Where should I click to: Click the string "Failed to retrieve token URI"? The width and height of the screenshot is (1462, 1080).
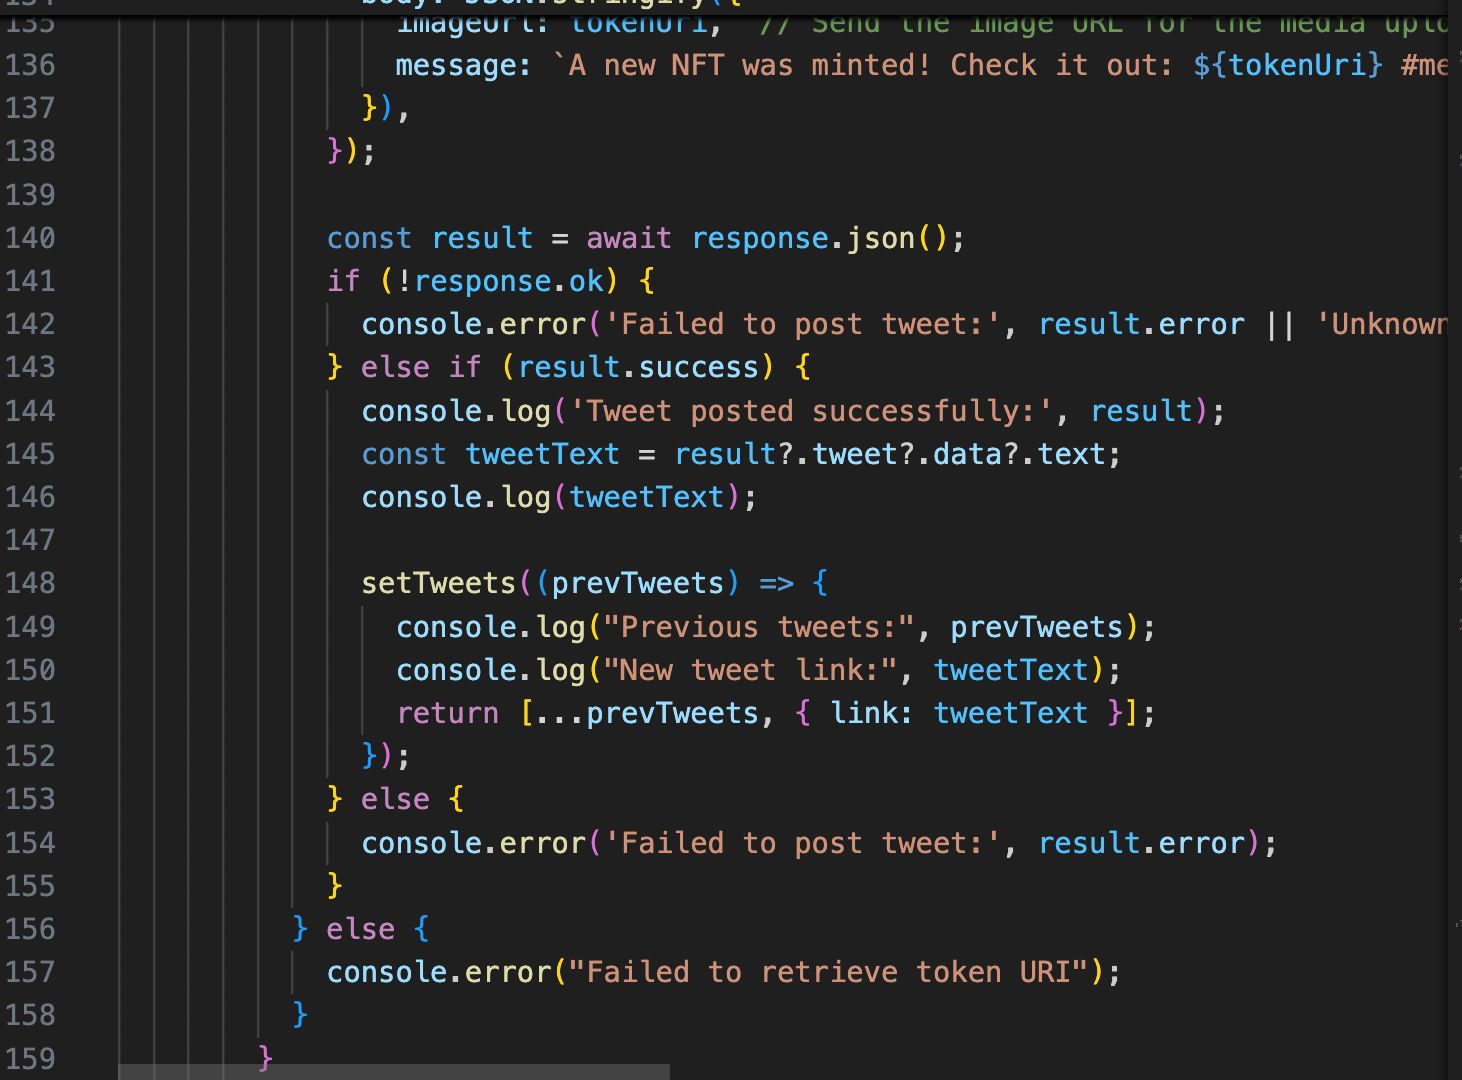(x=828, y=972)
